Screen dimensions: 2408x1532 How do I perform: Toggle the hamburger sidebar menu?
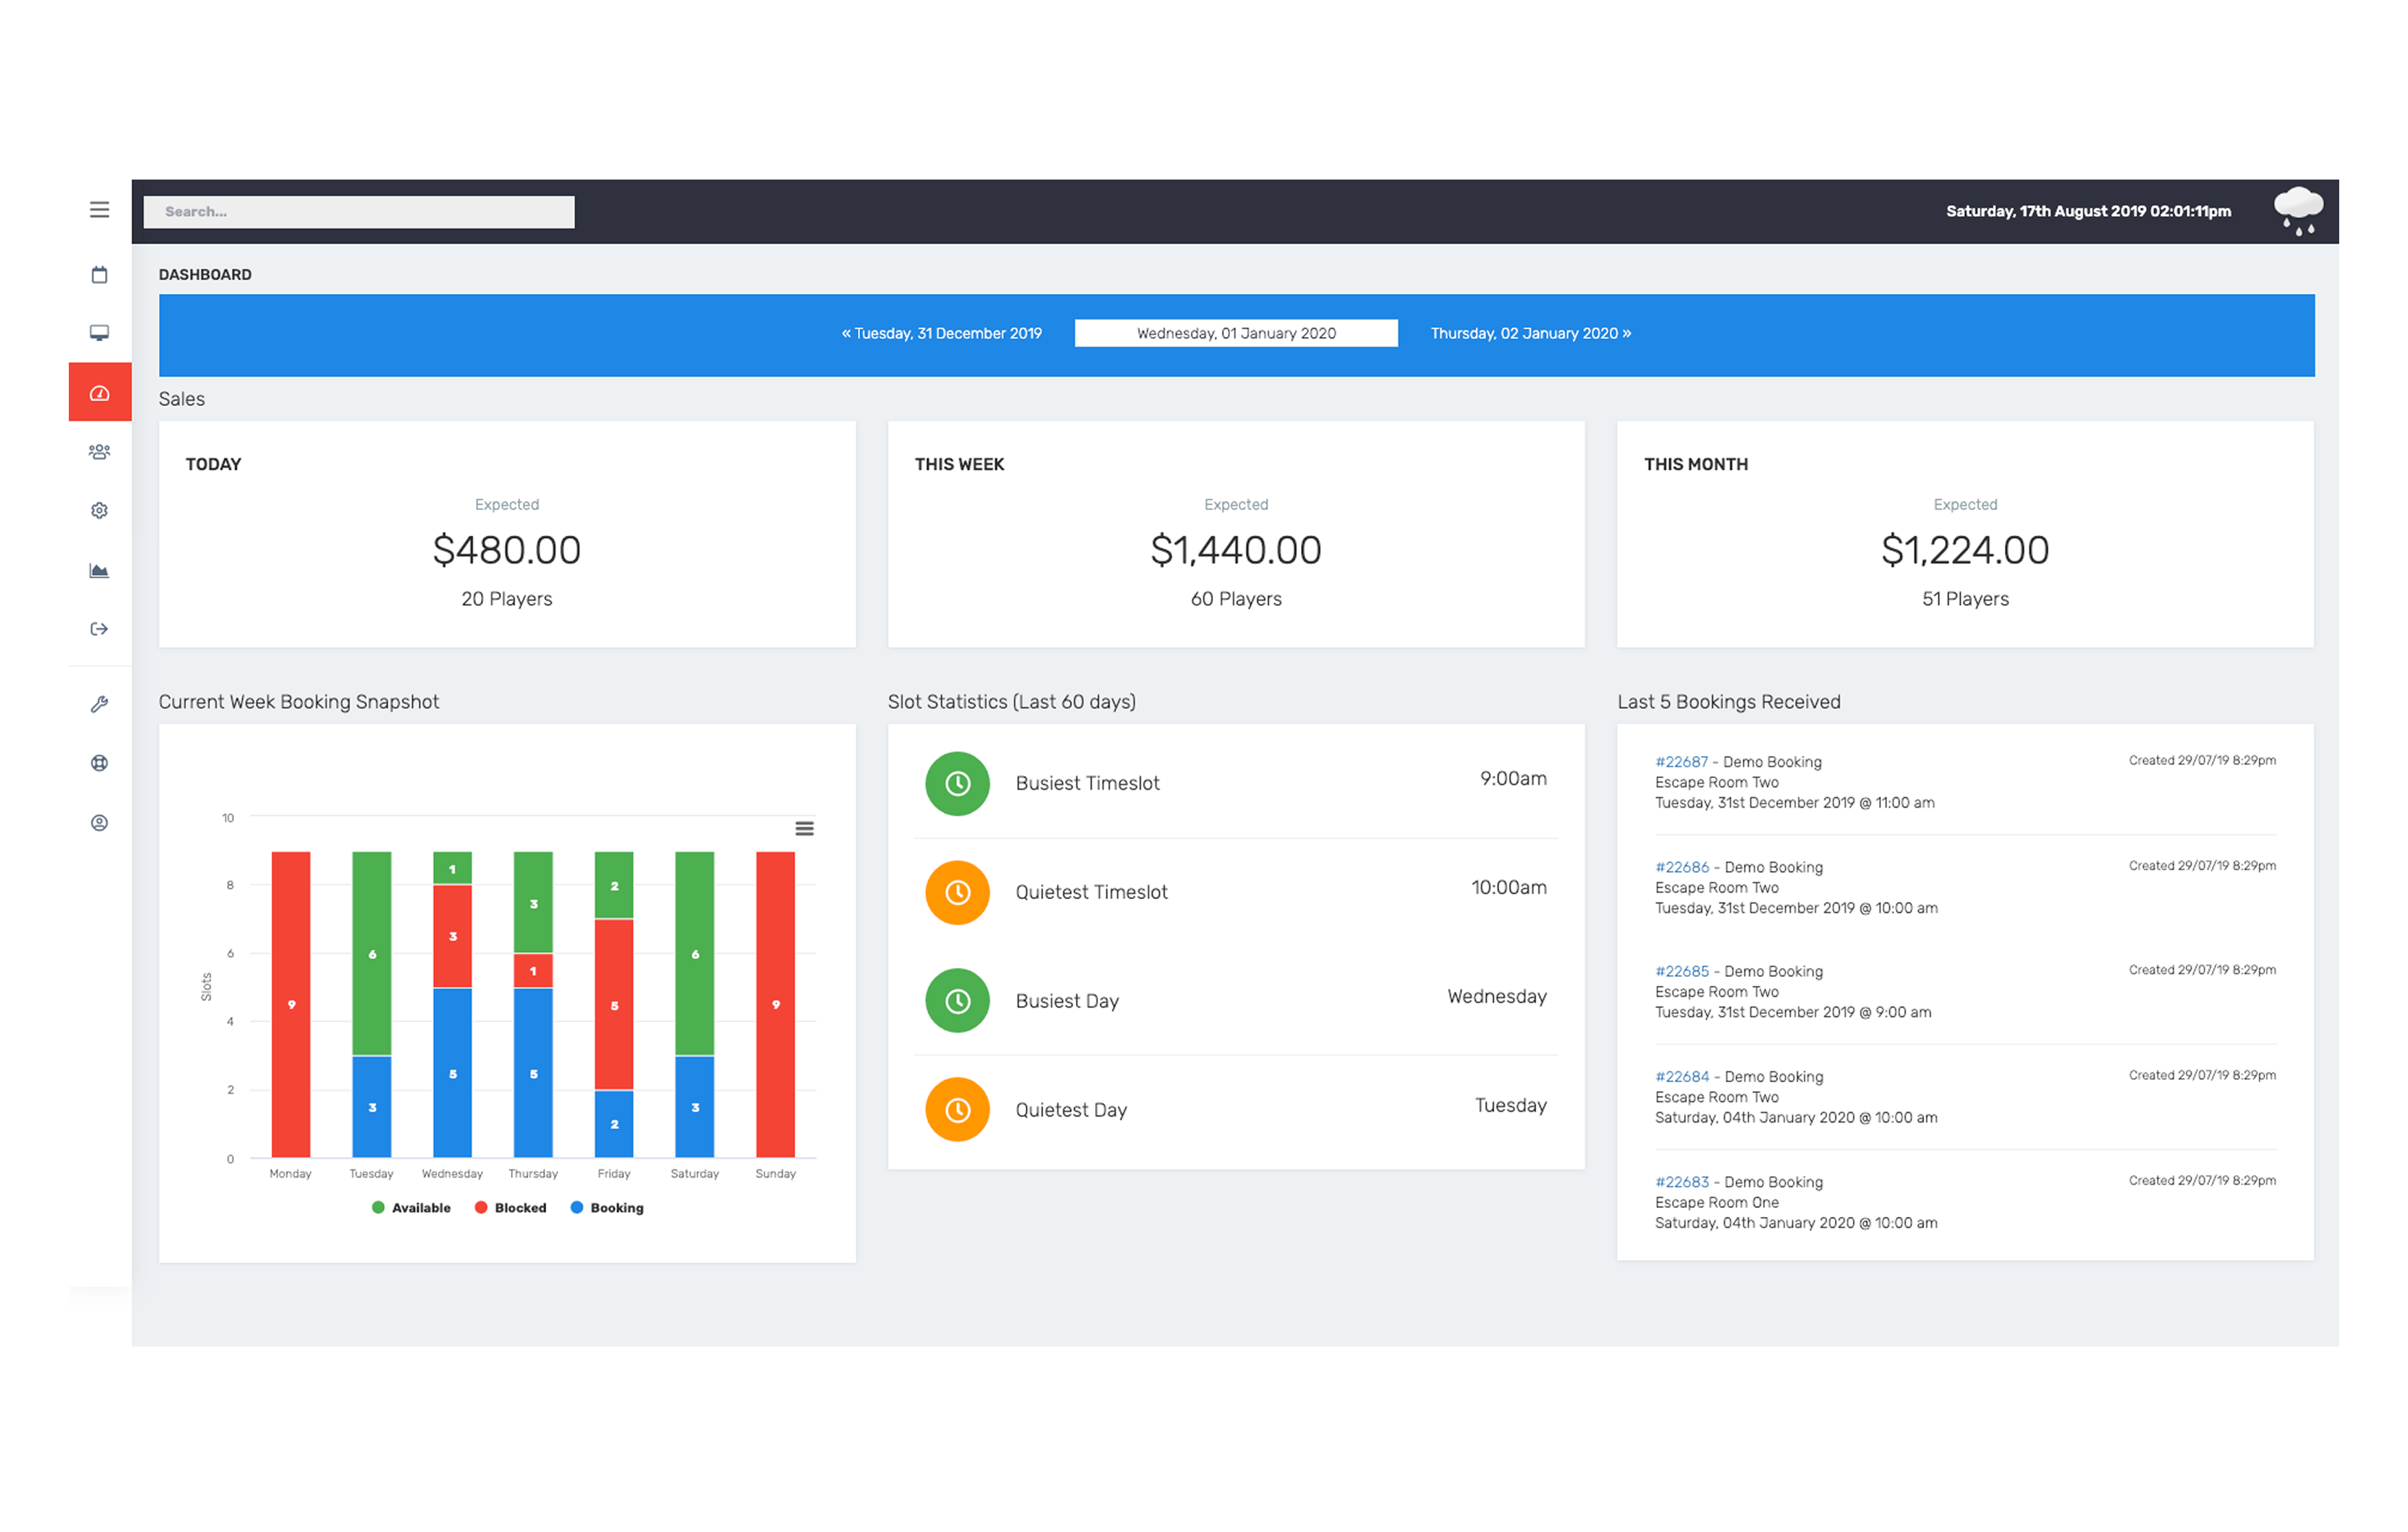click(99, 209)
